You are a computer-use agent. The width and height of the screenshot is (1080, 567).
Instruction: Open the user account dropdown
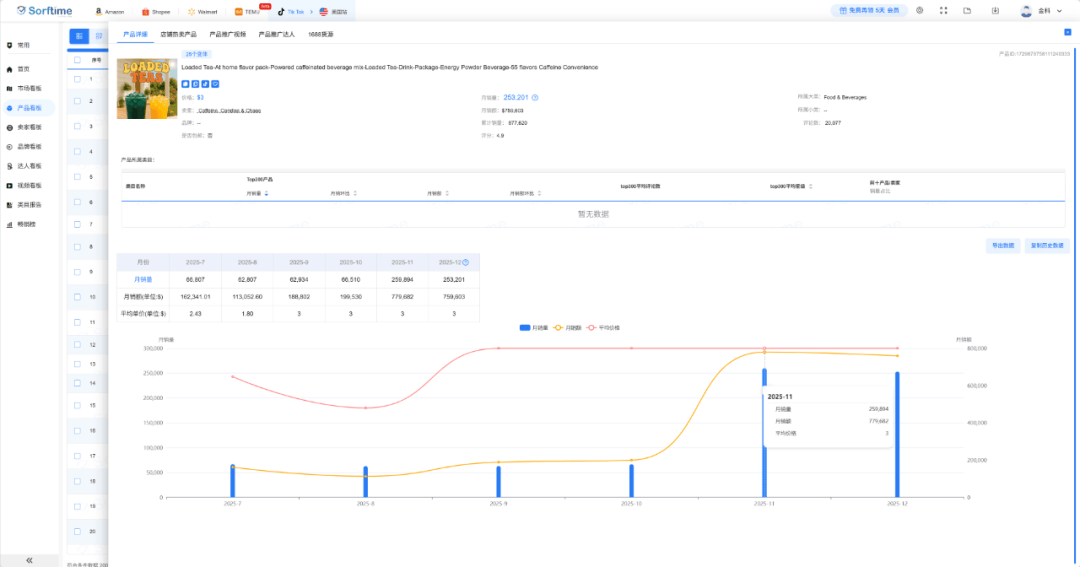[1045, 11]
